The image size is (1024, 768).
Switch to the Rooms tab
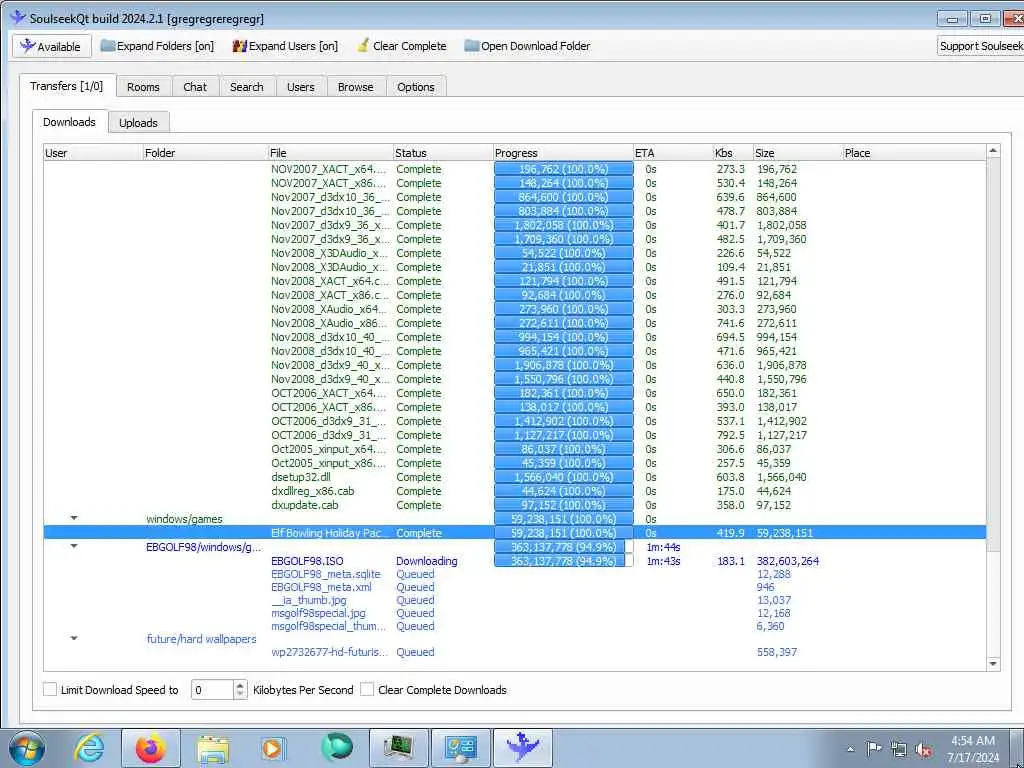click(144, 87)
